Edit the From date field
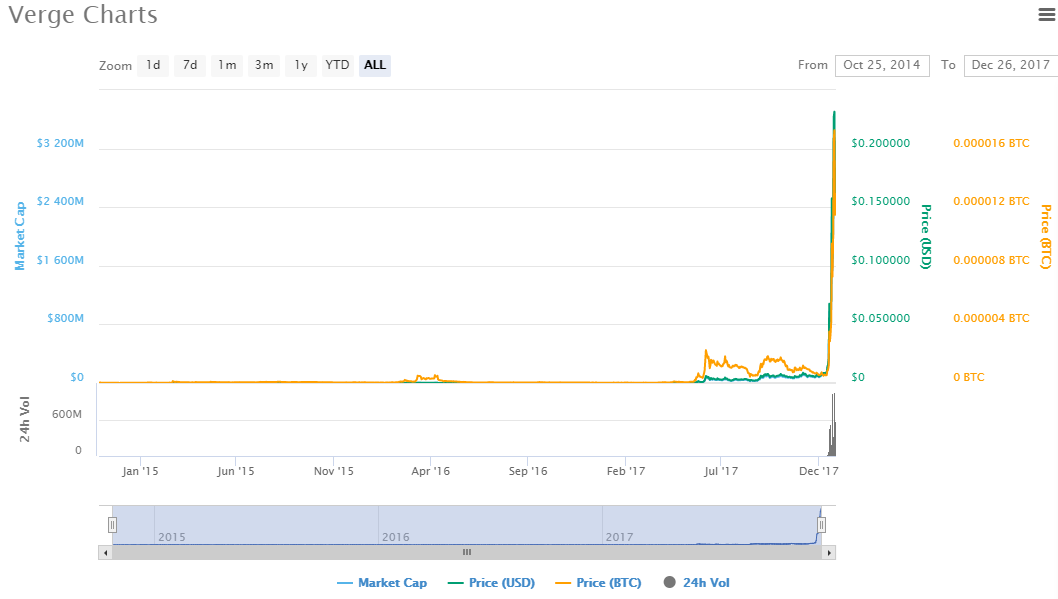 882,65
